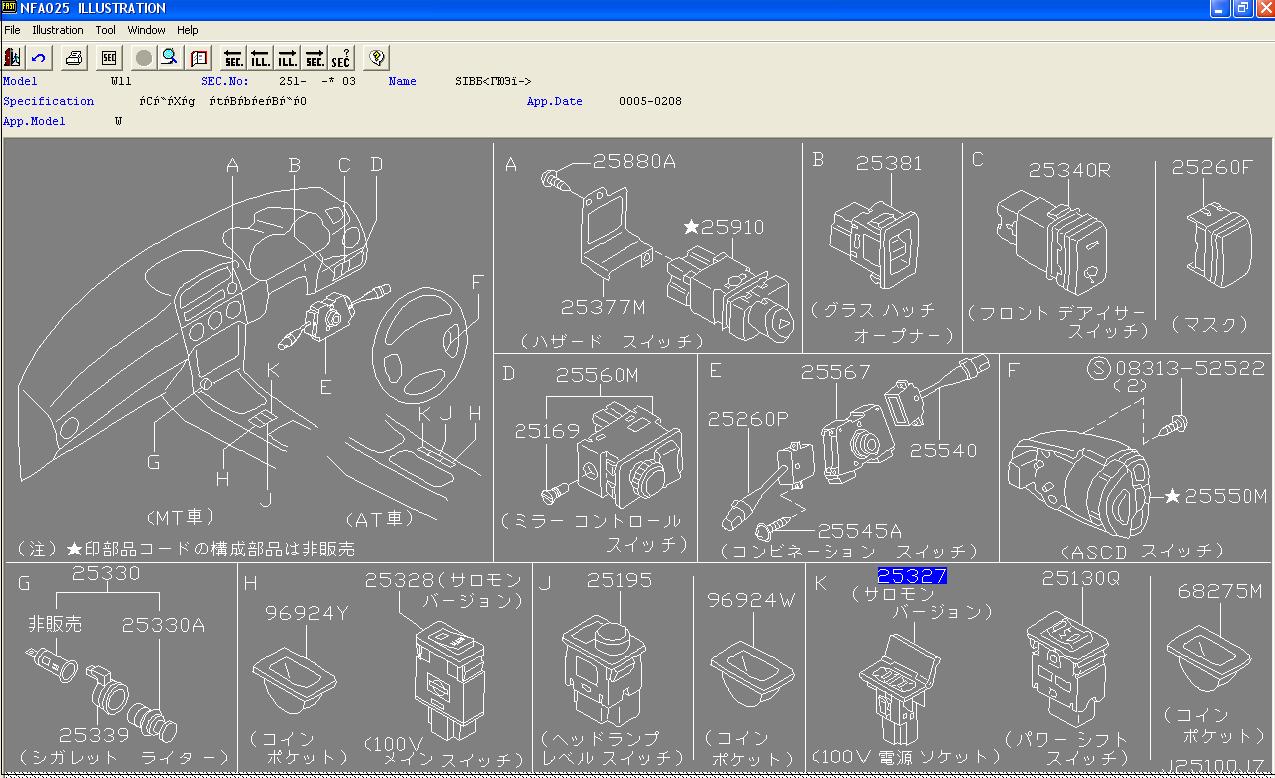Select part number 25910 hazard switch

click(732, 228)
